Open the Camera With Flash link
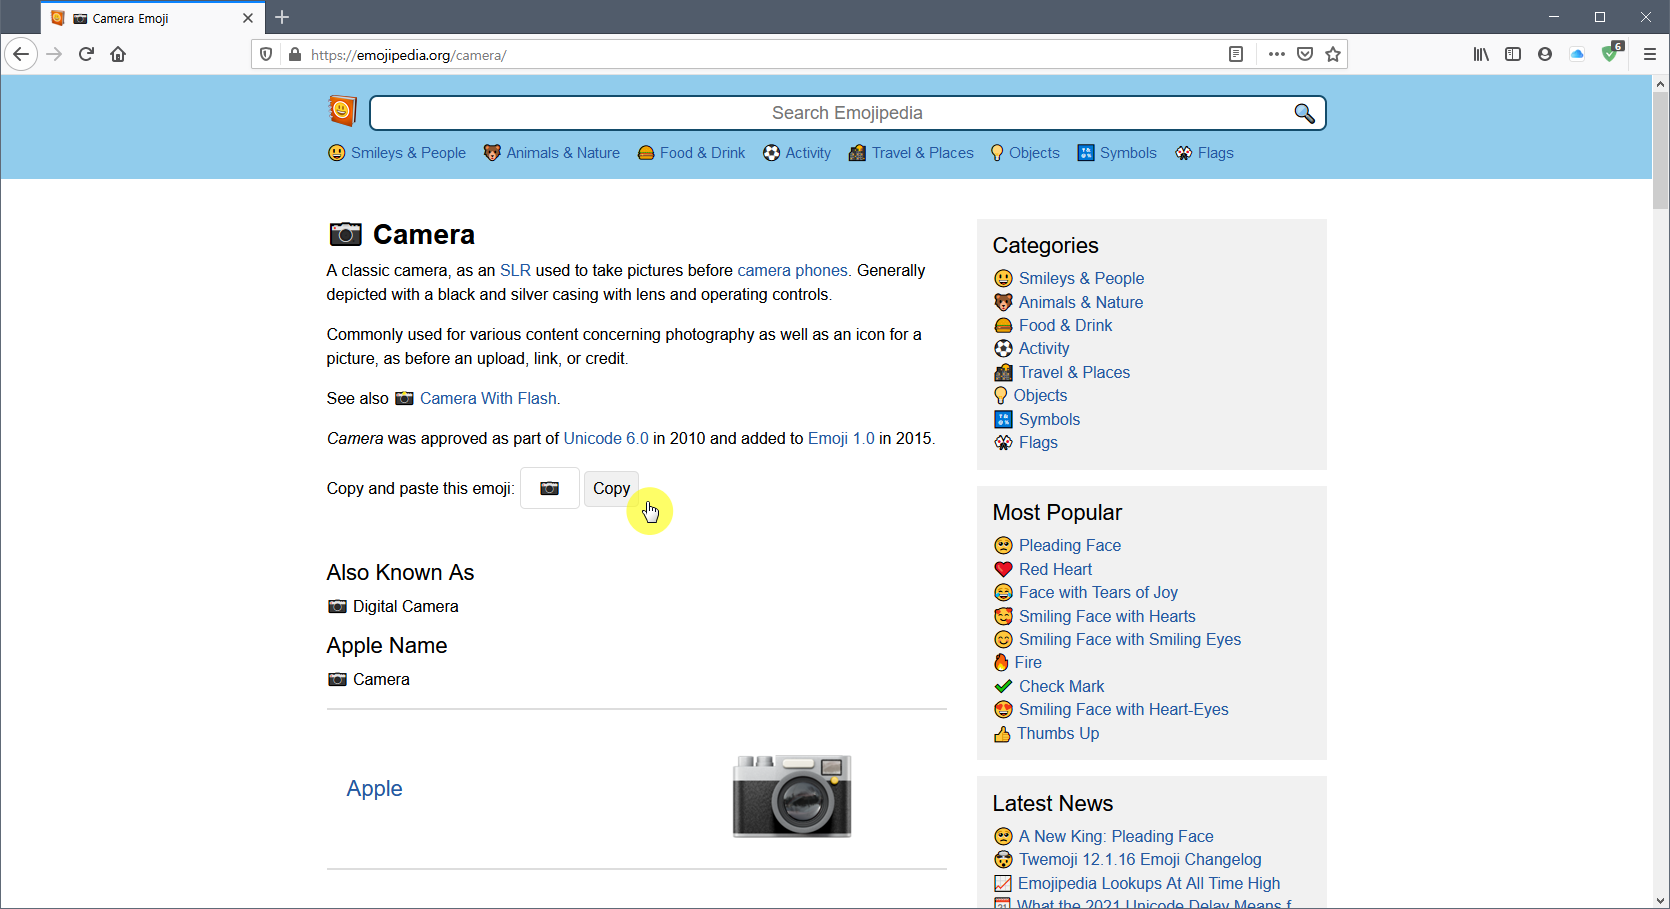 [x=488, y=398]
